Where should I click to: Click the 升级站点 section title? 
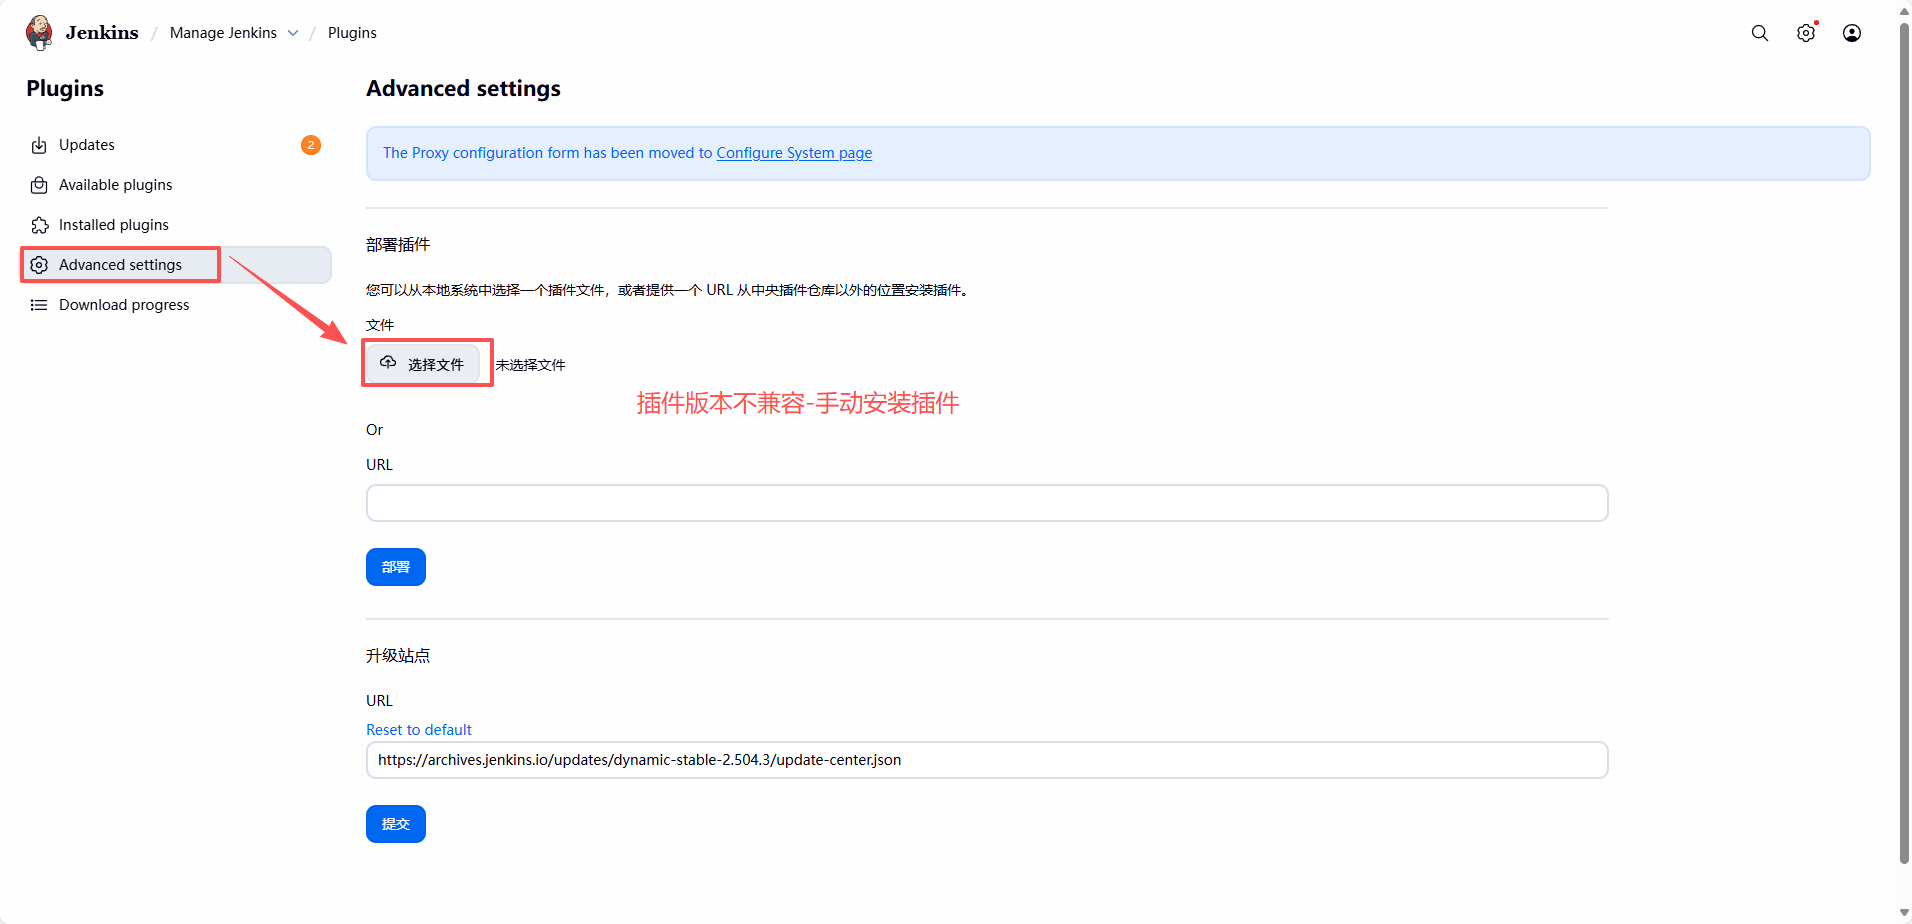click(x=398, y=656)
